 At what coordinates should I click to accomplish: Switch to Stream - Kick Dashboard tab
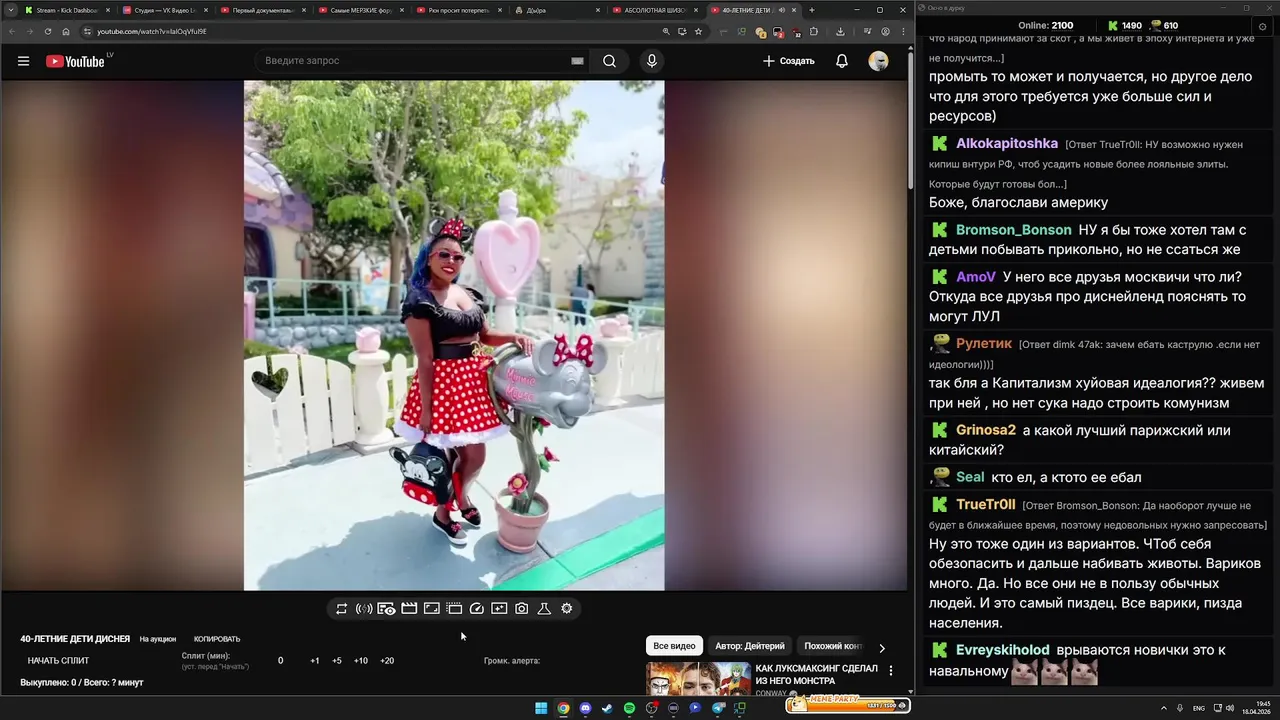65,10
